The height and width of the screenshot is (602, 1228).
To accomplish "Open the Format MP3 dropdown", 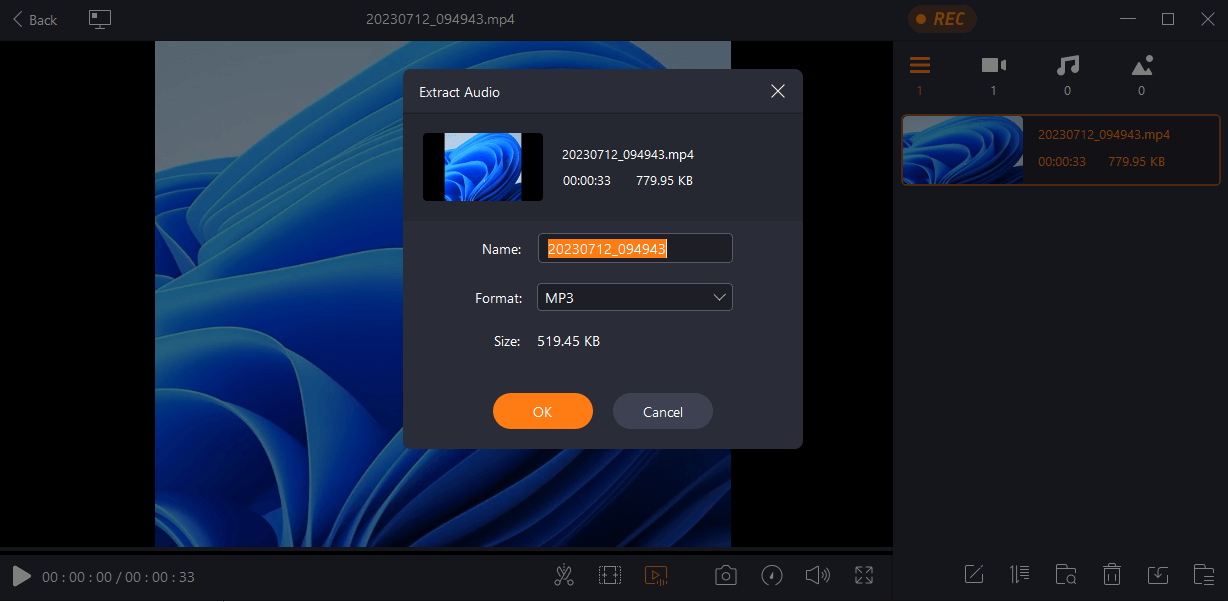I will [635, 298].
